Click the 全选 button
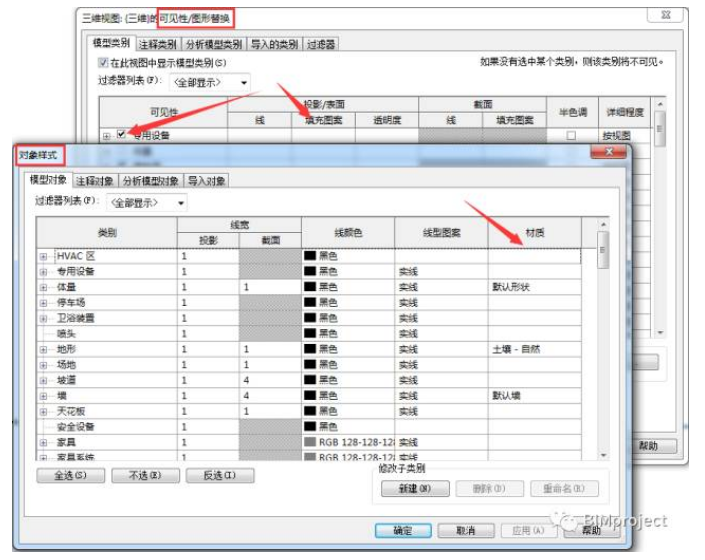Screen dimensions: 705x560 71,475
